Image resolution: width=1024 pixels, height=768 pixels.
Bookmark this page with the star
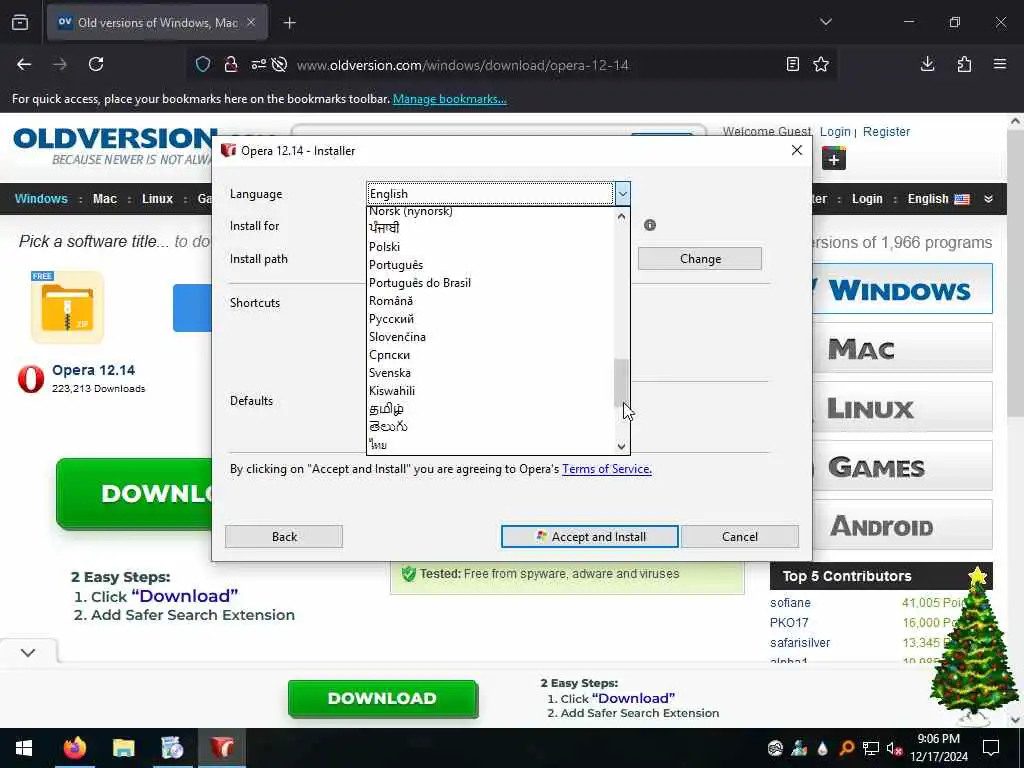coord(821,64)
